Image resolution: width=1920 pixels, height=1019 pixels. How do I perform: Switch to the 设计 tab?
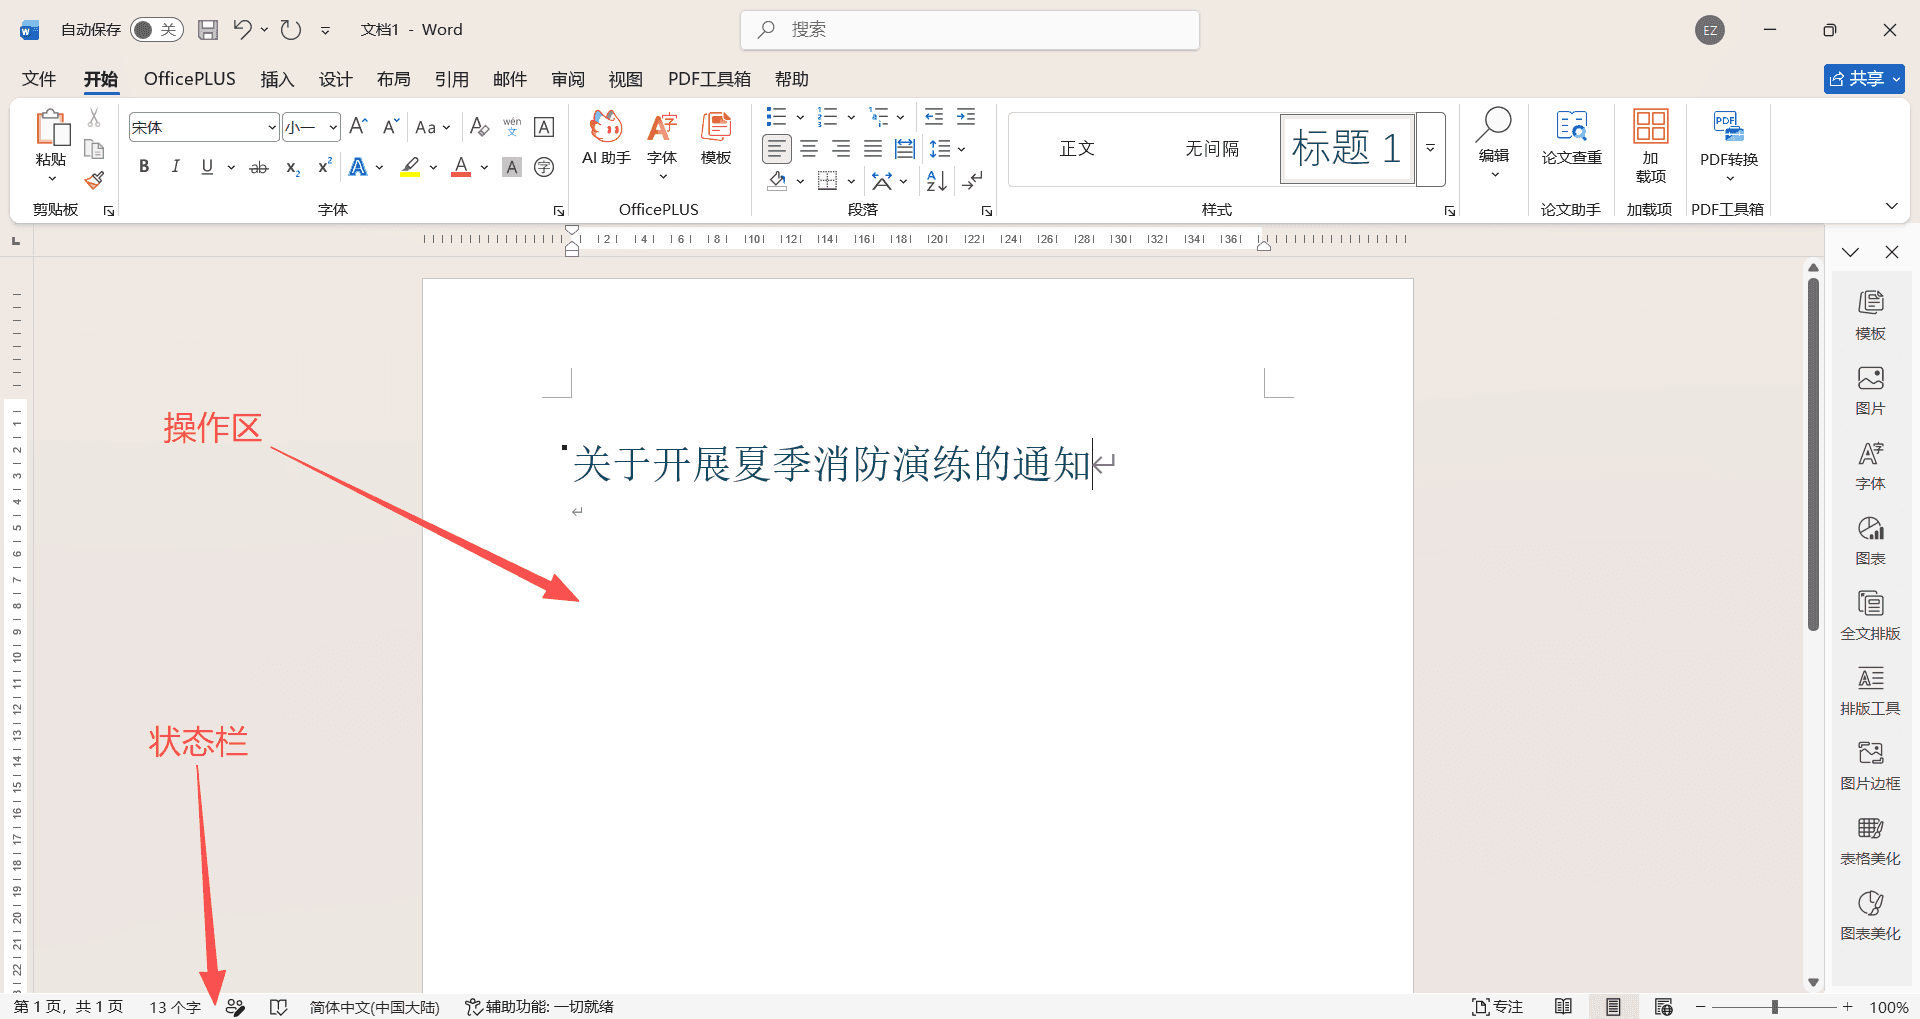pyautogui.click(x=335, y=79)
